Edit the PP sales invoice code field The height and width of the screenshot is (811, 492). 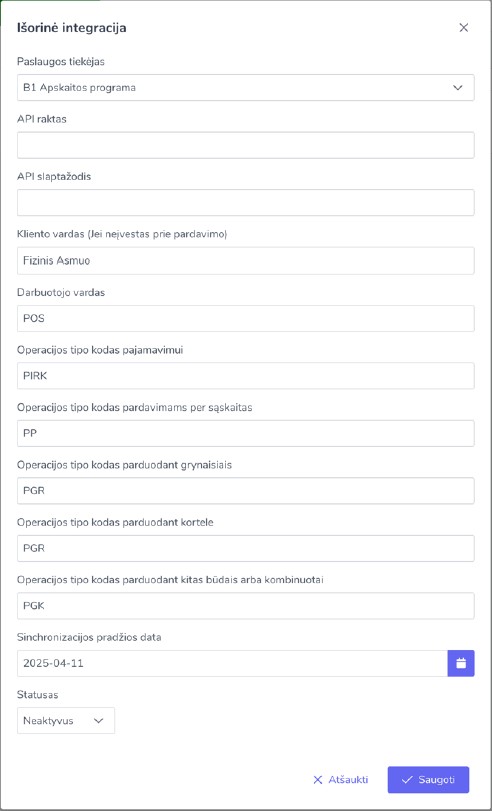pyautogui.click(x=246, y=433)
